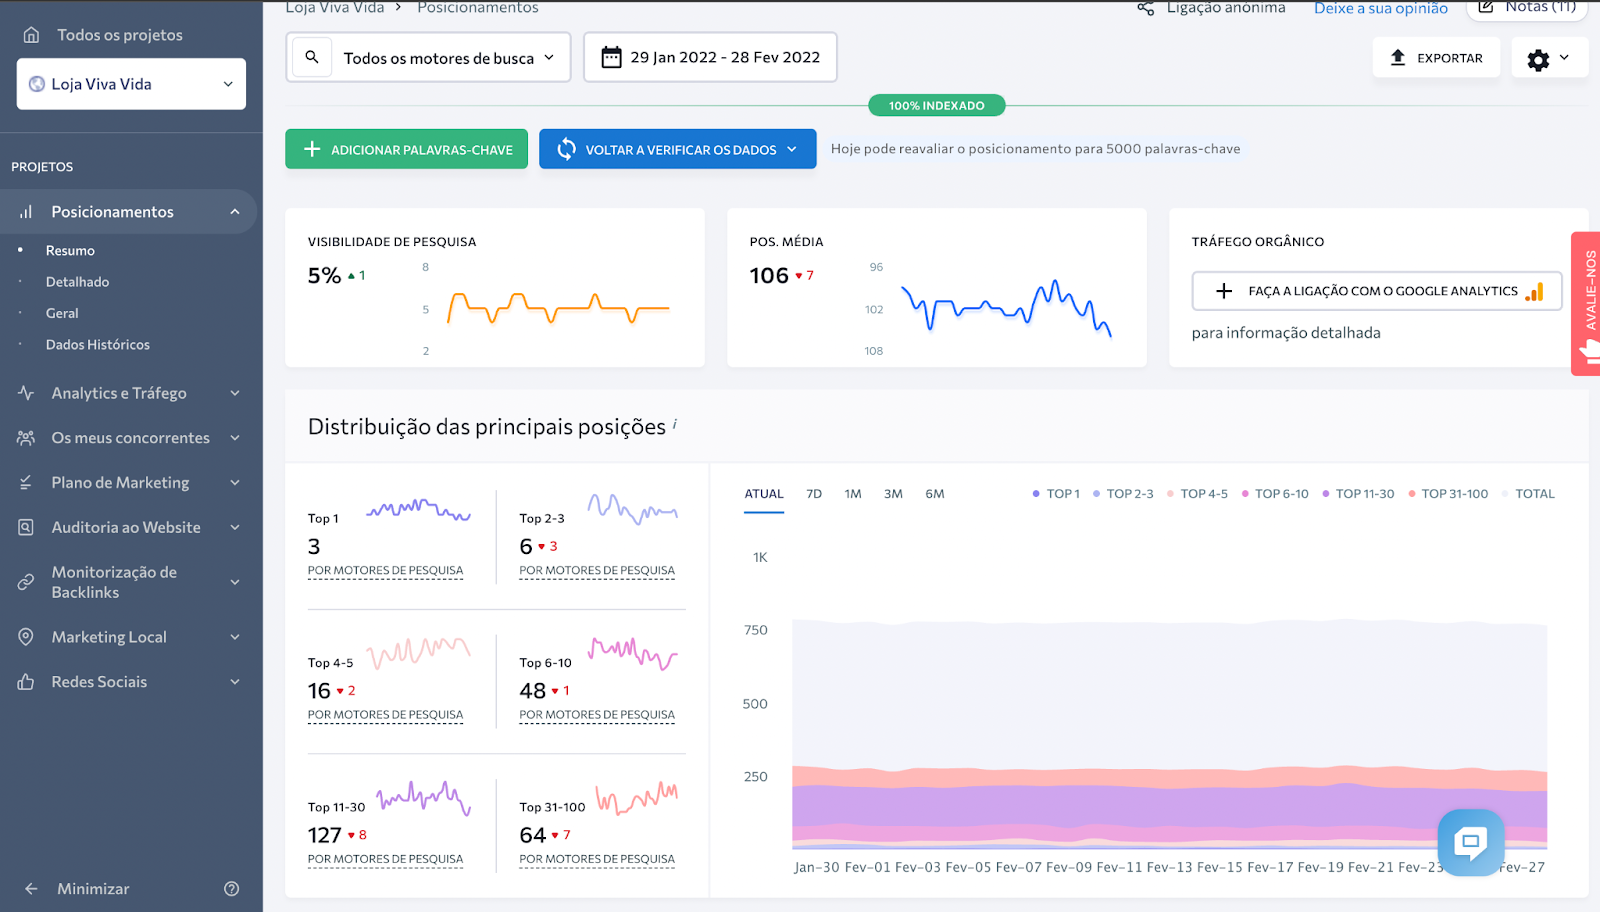Click the Analytics e Tráfego pulse icon
This screenshot has width=1600, height=912.
(26, 393)
